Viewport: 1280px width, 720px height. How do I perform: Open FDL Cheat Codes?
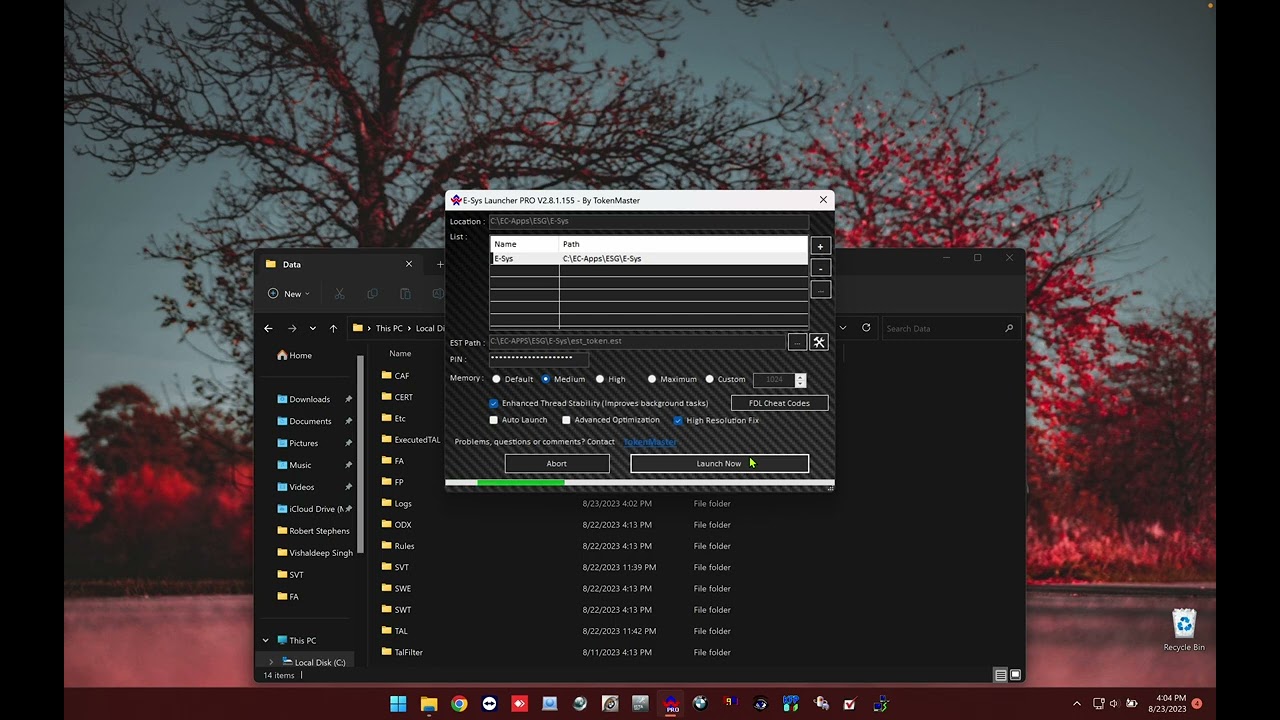coord(779,403)
